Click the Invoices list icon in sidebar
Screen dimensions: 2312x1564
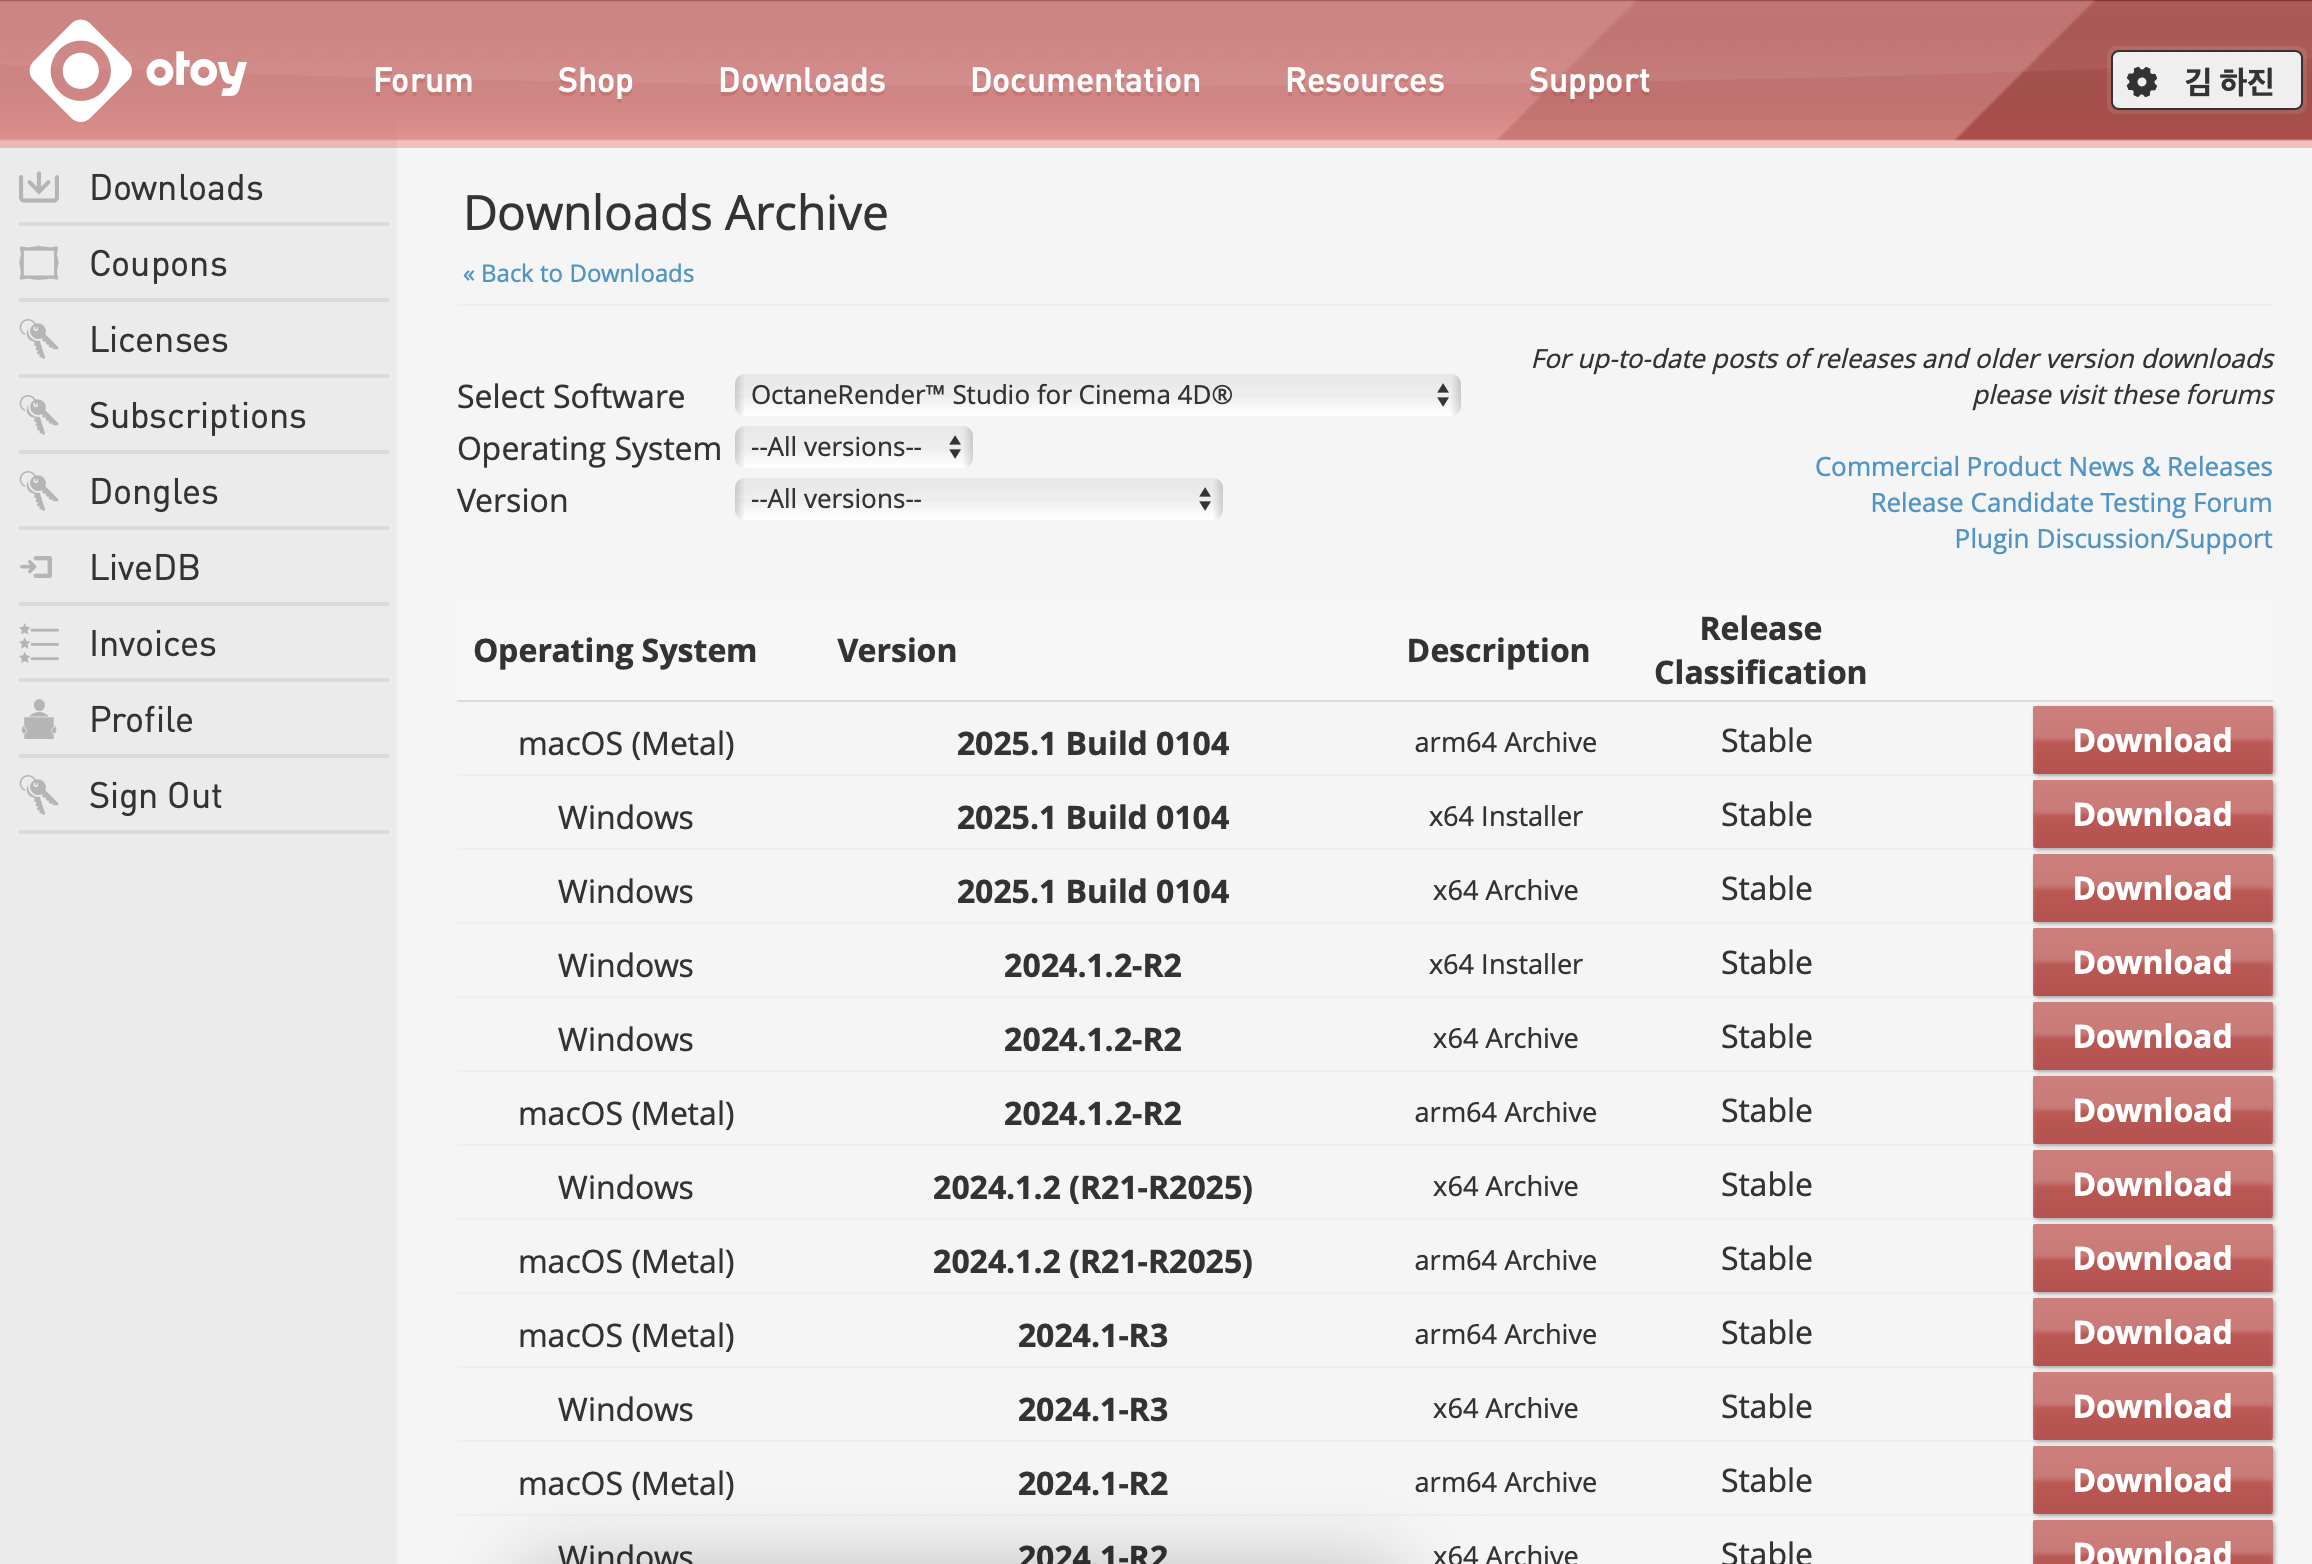39,643
